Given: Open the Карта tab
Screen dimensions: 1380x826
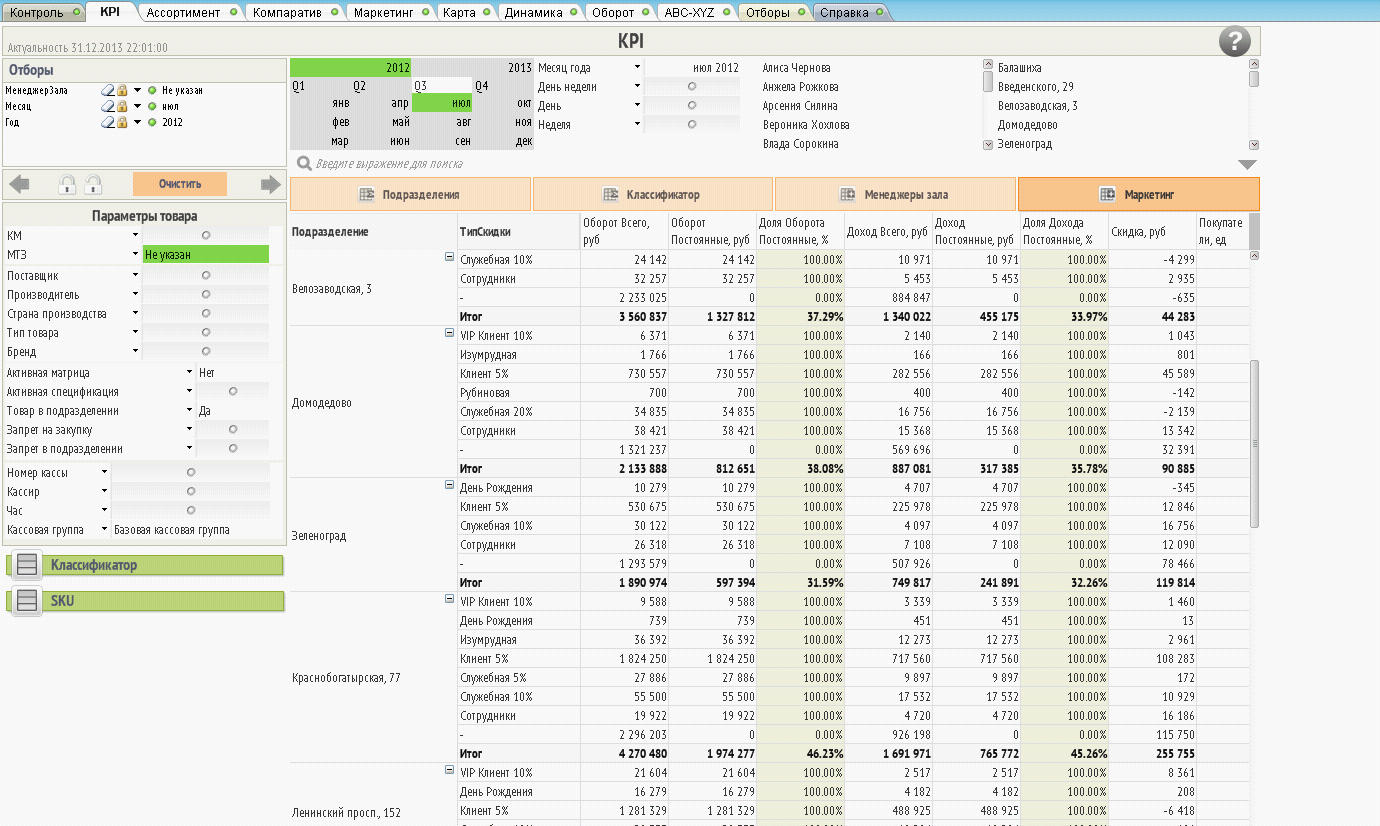Looking at the screenshot, I should click(467, 12).
